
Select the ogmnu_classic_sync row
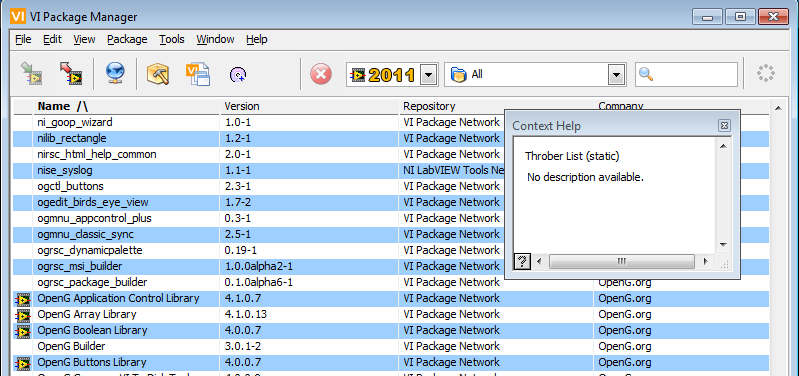point(391,234)
